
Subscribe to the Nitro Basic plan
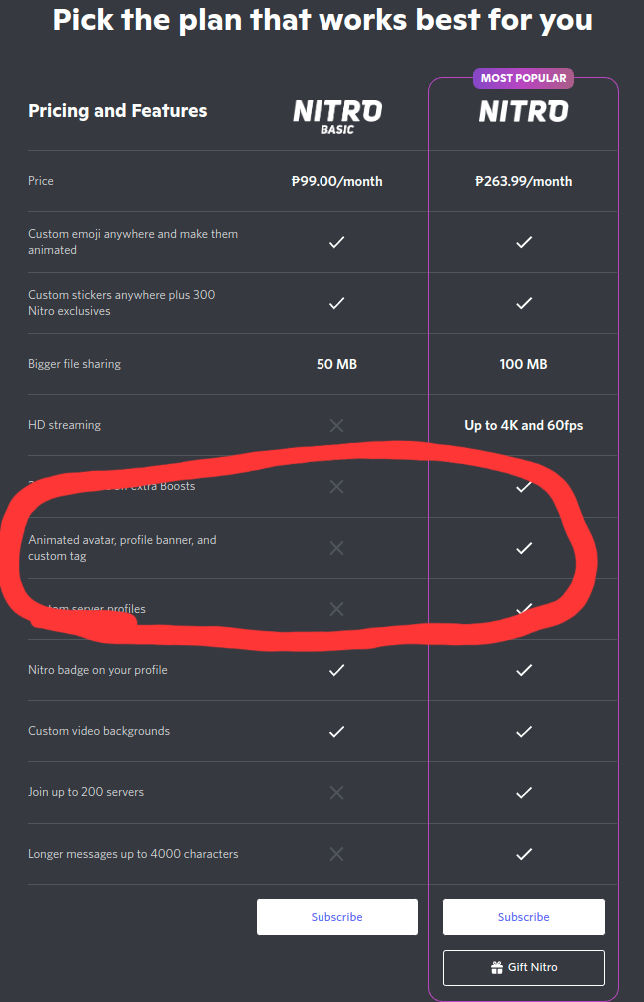pyautogui.click(x=337, y=917)
